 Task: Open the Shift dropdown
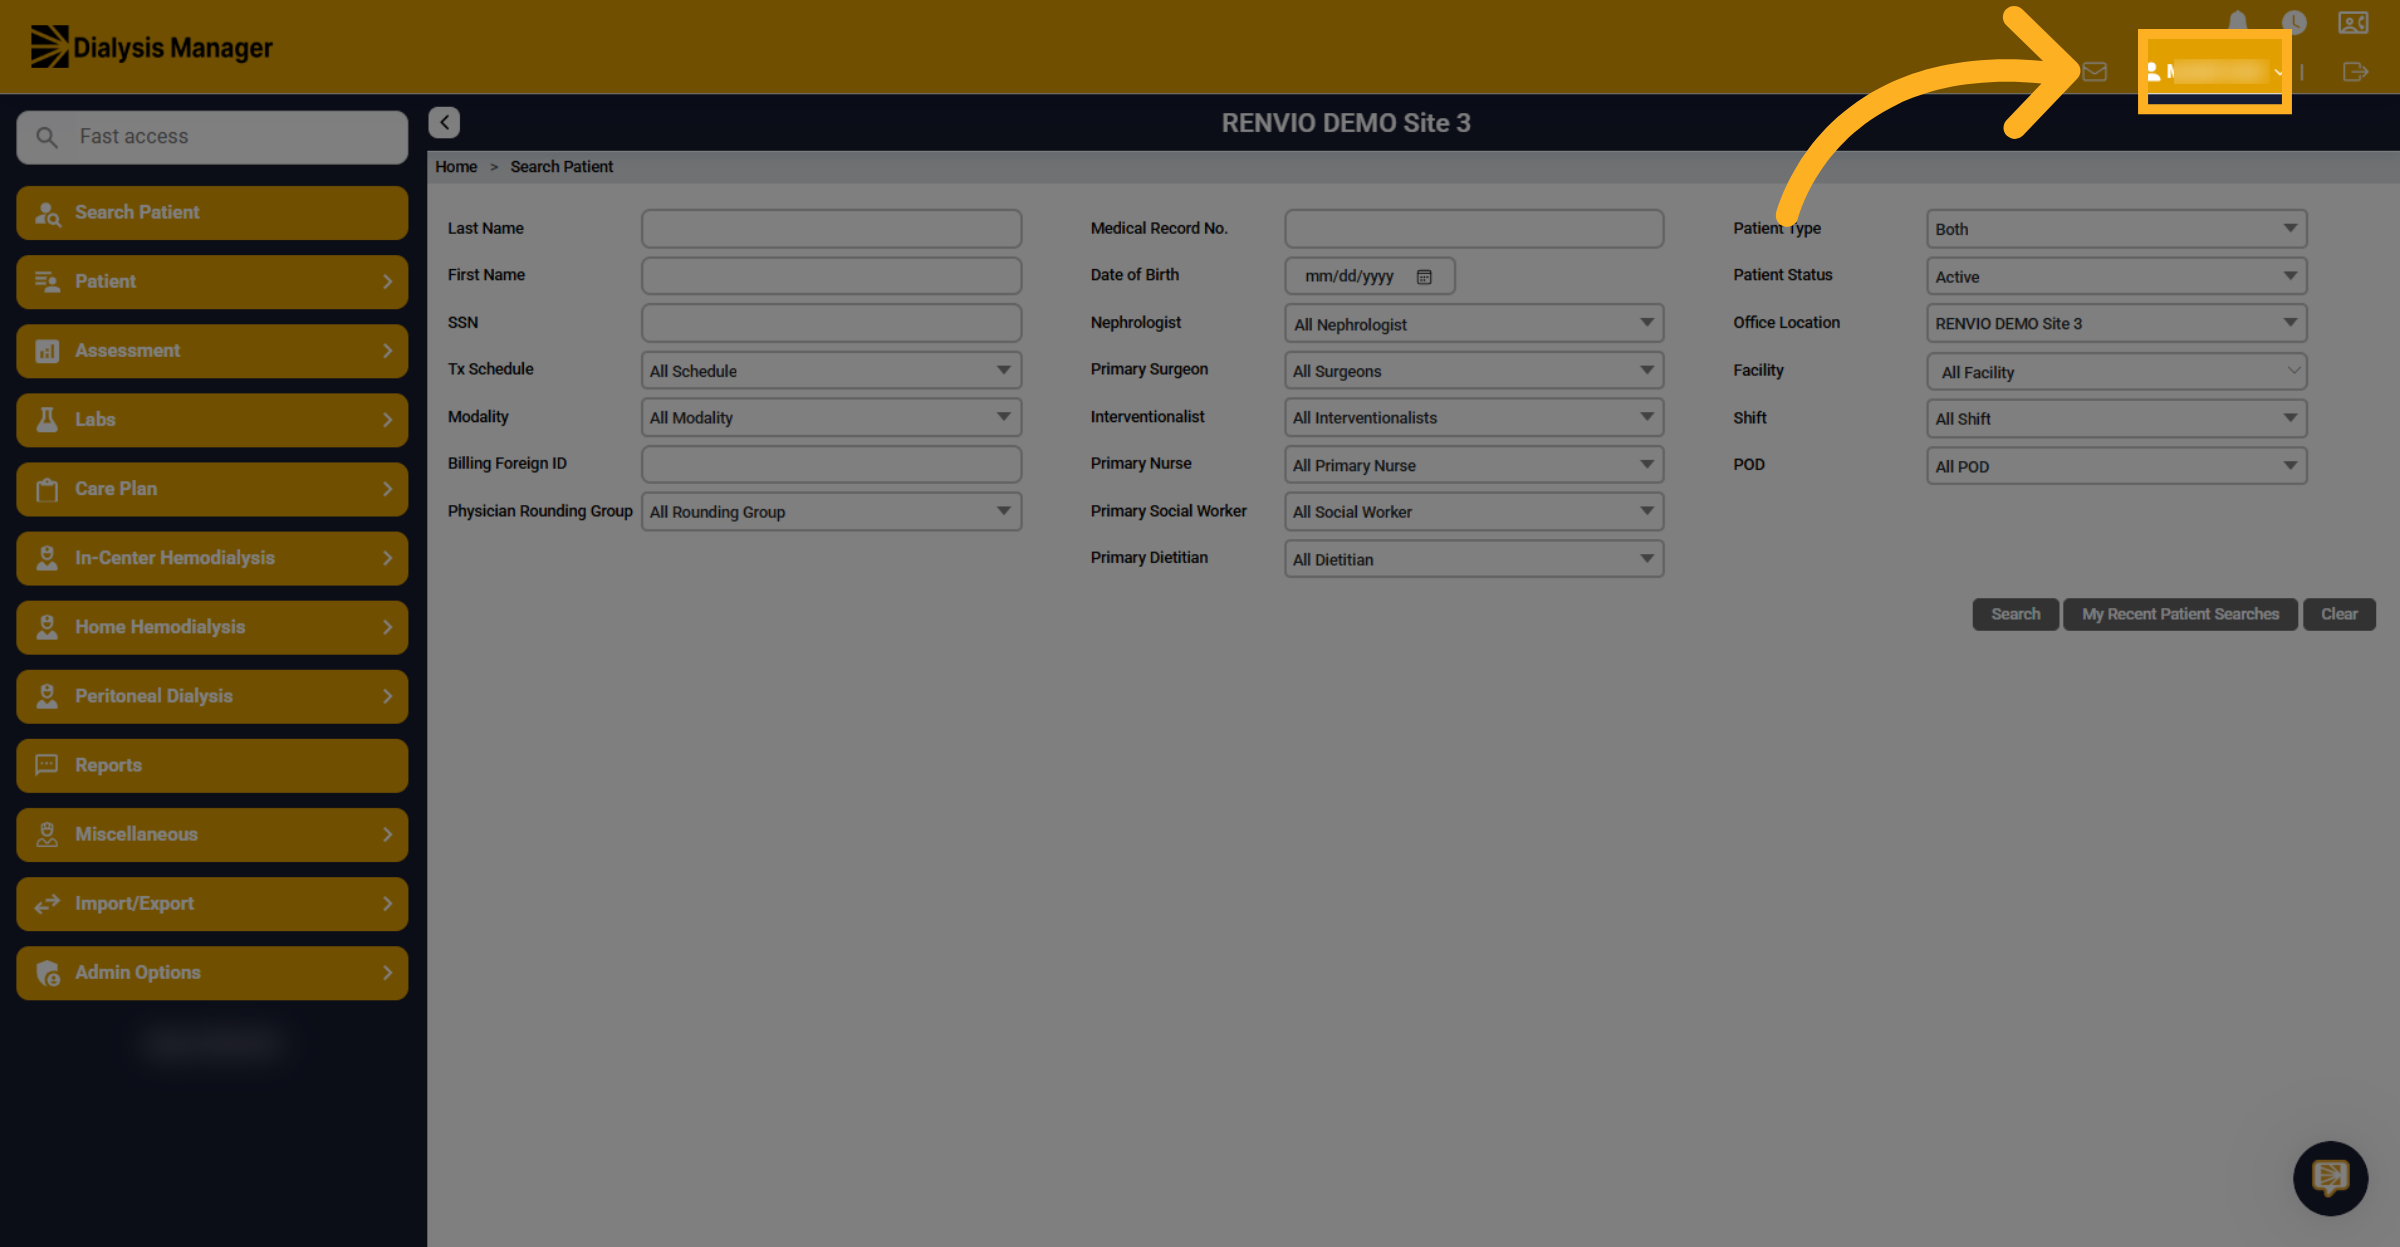tap(2116, 418)
